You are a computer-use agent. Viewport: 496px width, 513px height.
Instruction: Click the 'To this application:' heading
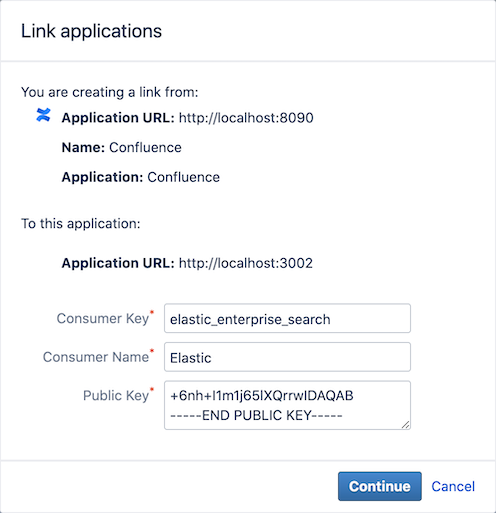pyautogui.click(x=81, y=223)
